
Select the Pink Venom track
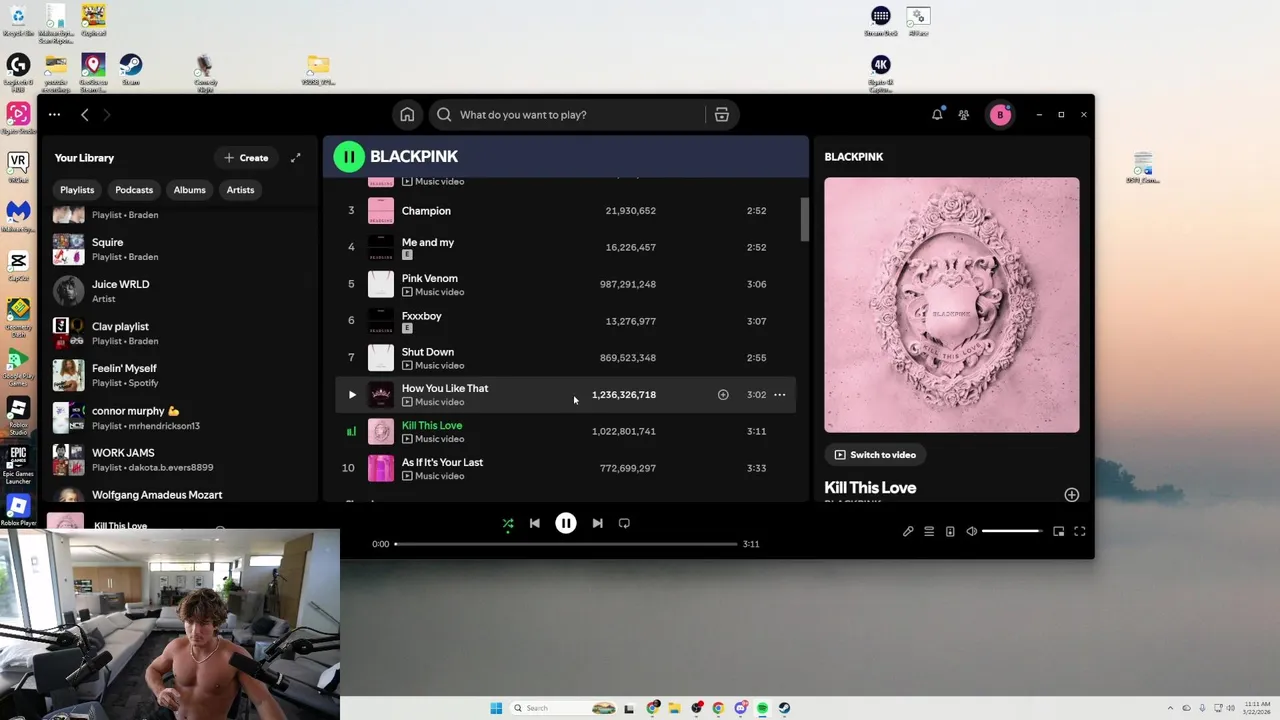coord(566,285)
